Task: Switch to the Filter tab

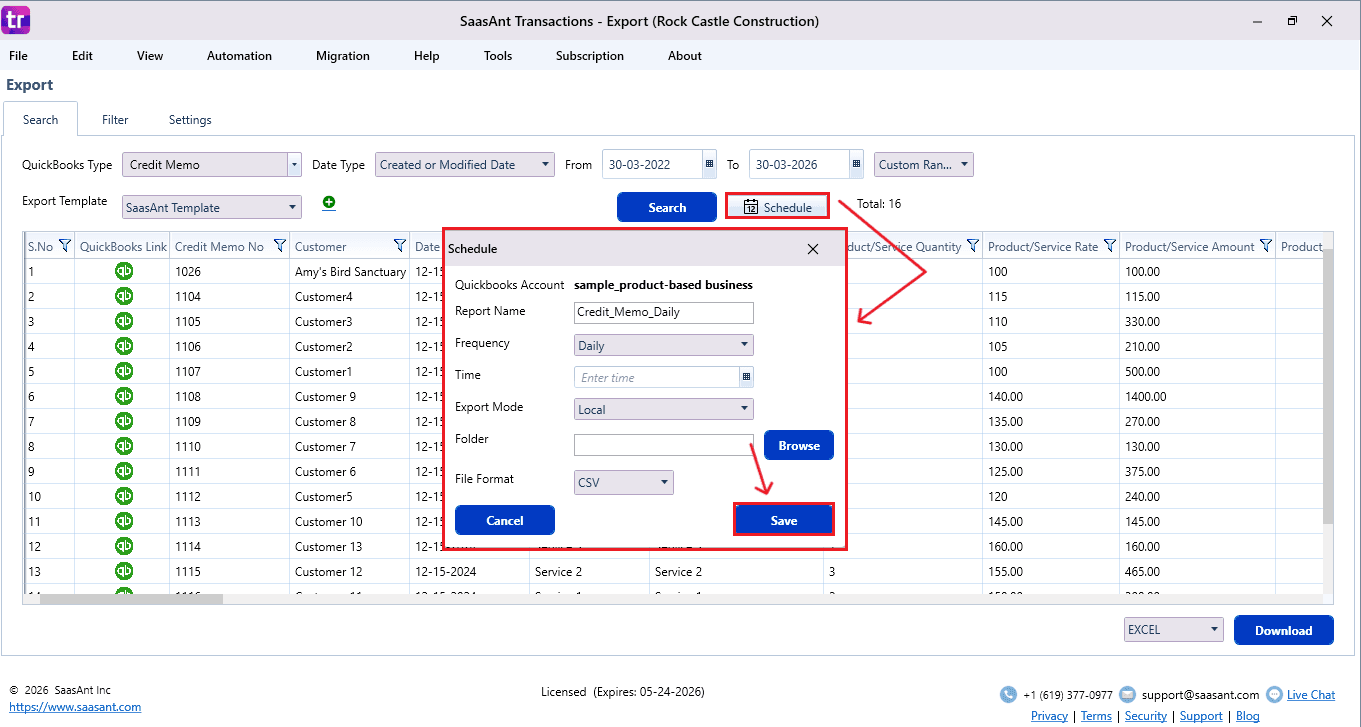Action: pyautogui.click(x=115, y=119)
